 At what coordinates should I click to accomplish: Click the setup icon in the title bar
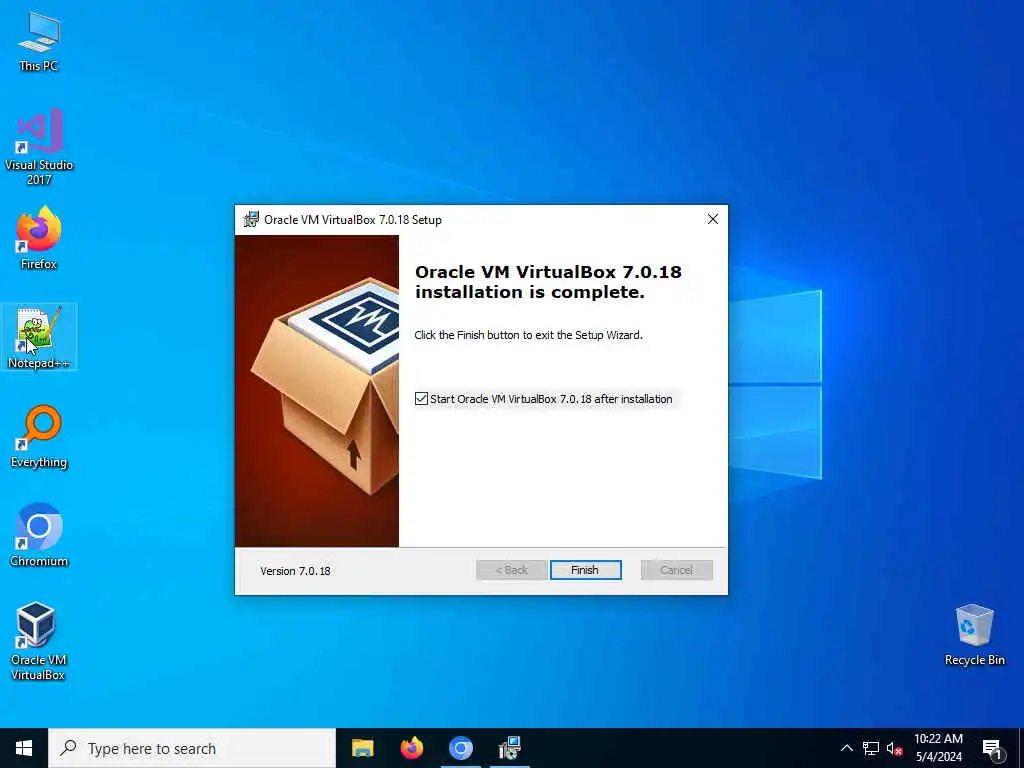point(251,219)
